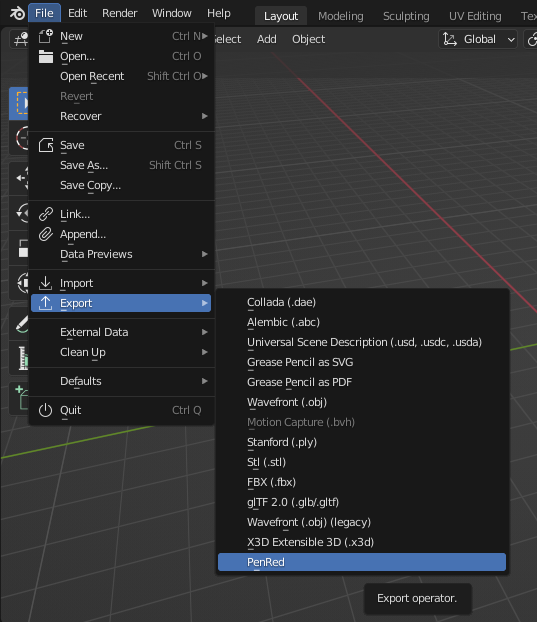Screen dimensions: 537x622
Task: Click the Open folder icon
Action: click(46, 56)
